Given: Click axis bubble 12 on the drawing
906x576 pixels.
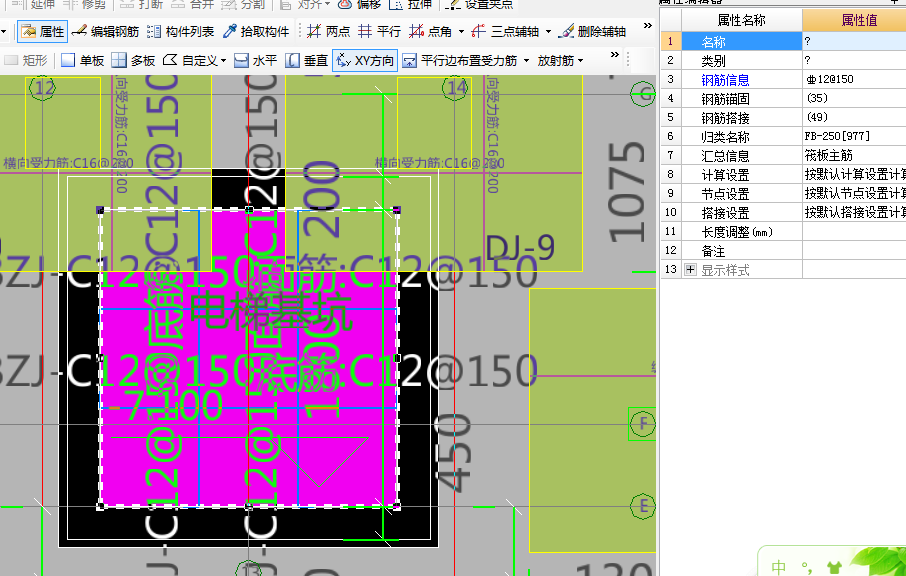Looking at the screenshot, I should click(x=43, y=88).
